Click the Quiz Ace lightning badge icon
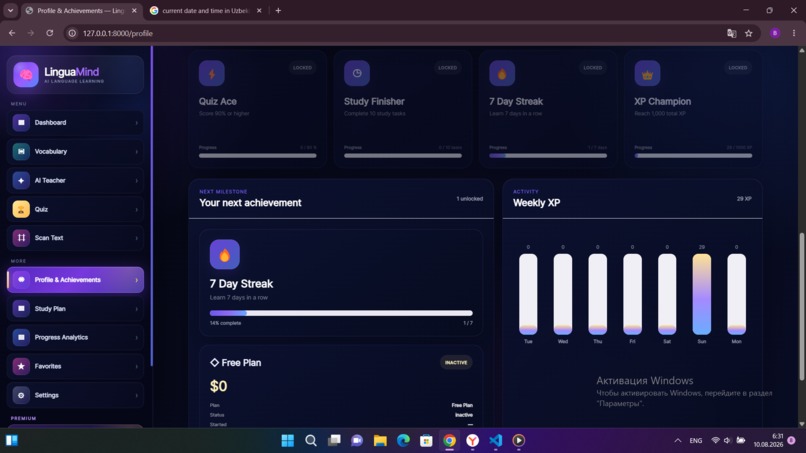The width and height of the screenshot is (806, 453). click(212, 74)
